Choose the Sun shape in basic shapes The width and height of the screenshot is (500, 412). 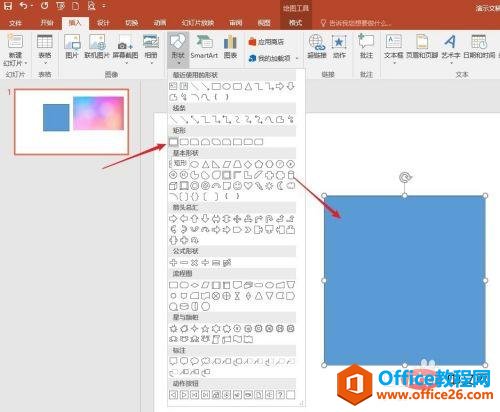click(269, 186)
